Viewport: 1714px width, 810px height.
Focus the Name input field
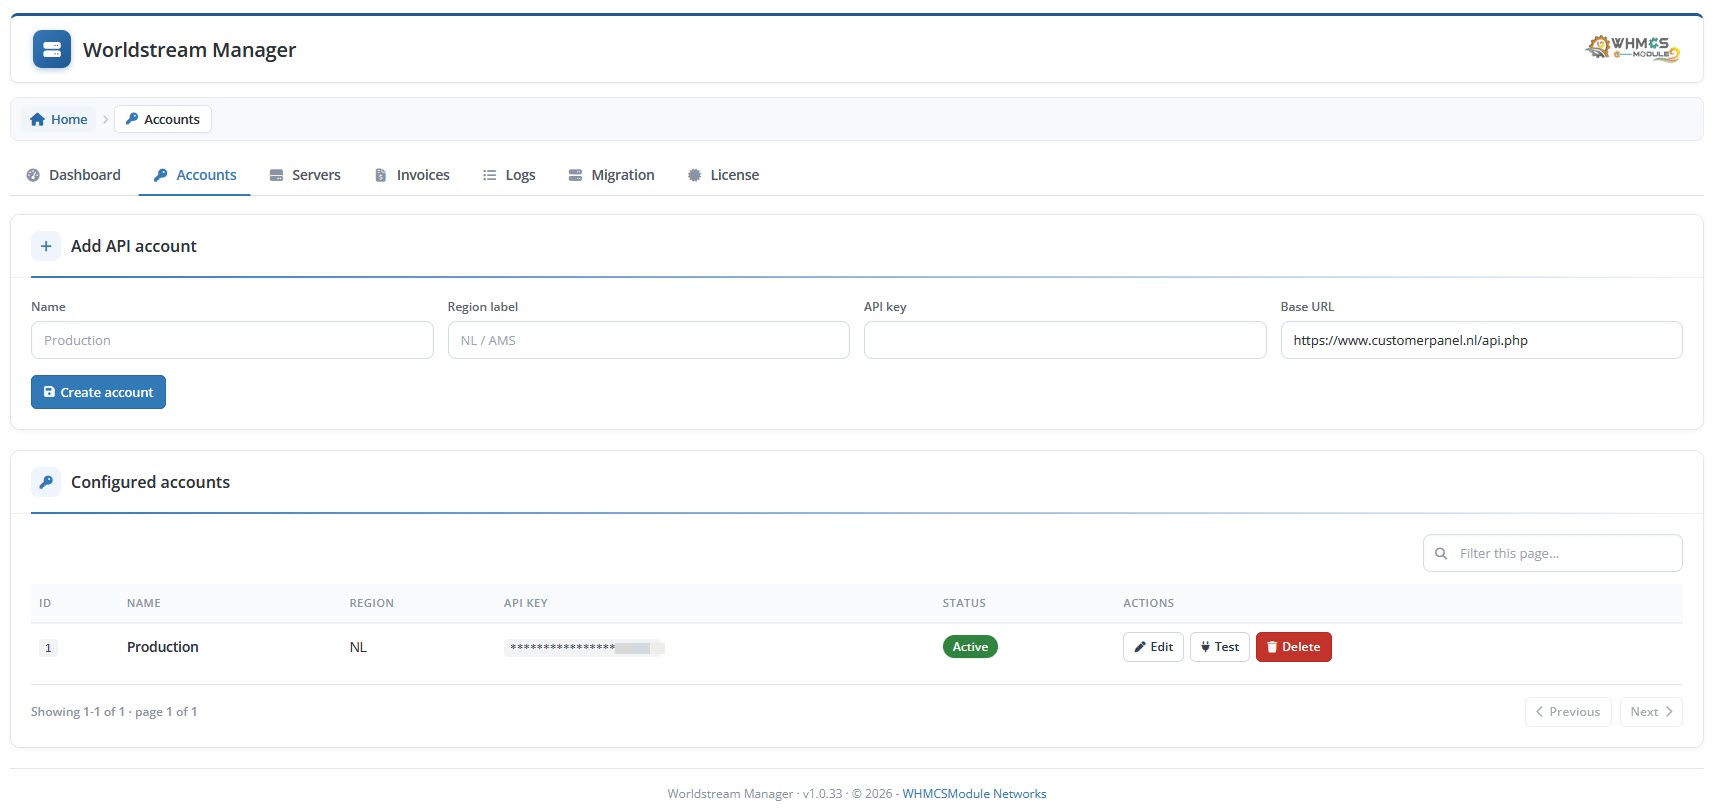pyautogui.click(x=232, y=340)
